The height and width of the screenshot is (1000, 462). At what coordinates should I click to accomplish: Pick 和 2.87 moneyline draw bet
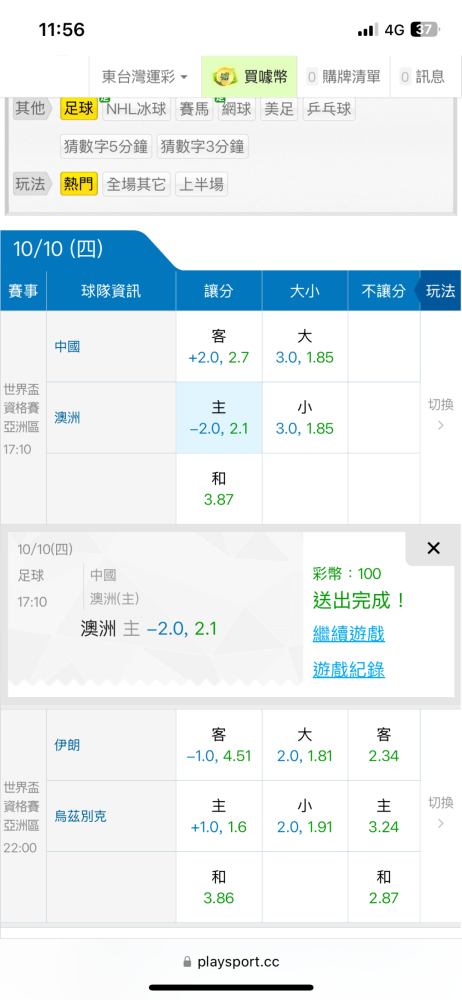pyautogui.click(x=384, y=887)
